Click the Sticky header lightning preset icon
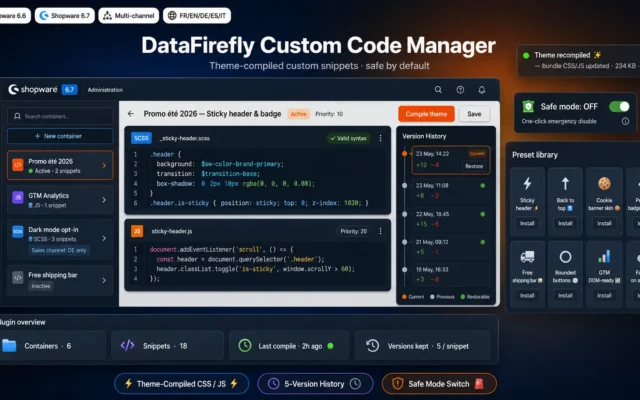This screenshot has height=400, width=640. 527,183
